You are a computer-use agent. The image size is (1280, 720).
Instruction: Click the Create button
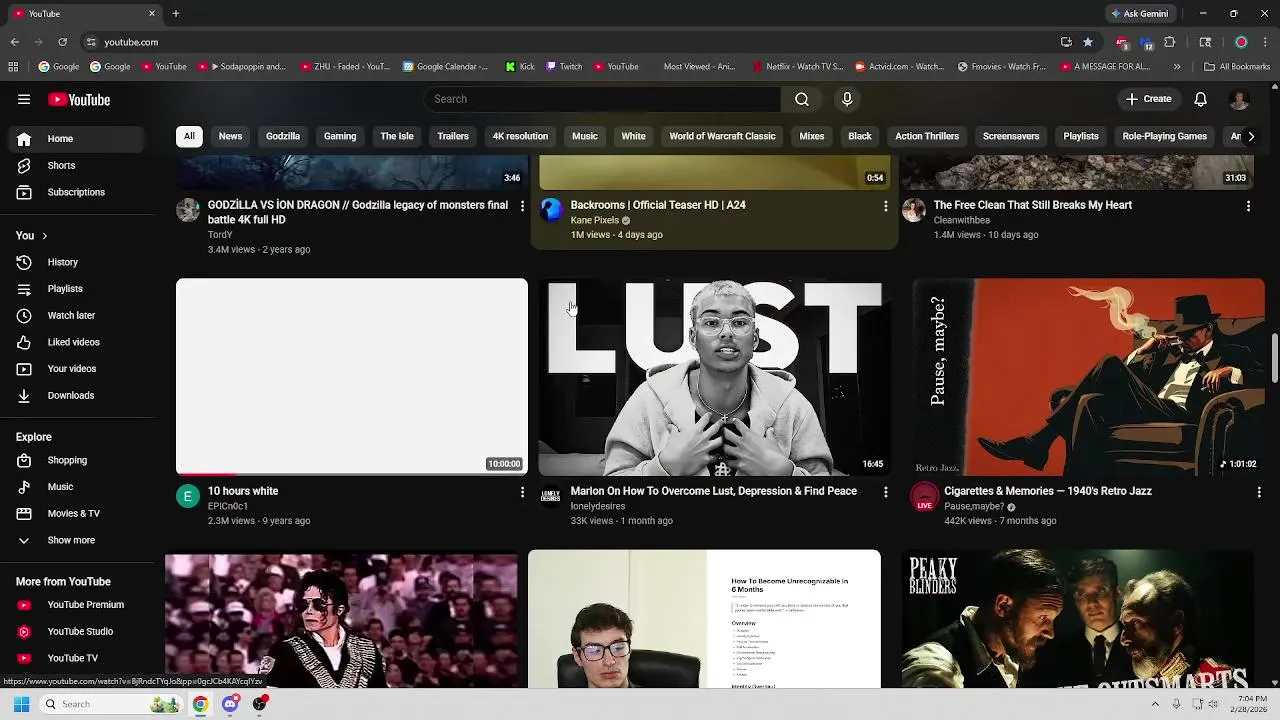click(x=1148, y=99)
